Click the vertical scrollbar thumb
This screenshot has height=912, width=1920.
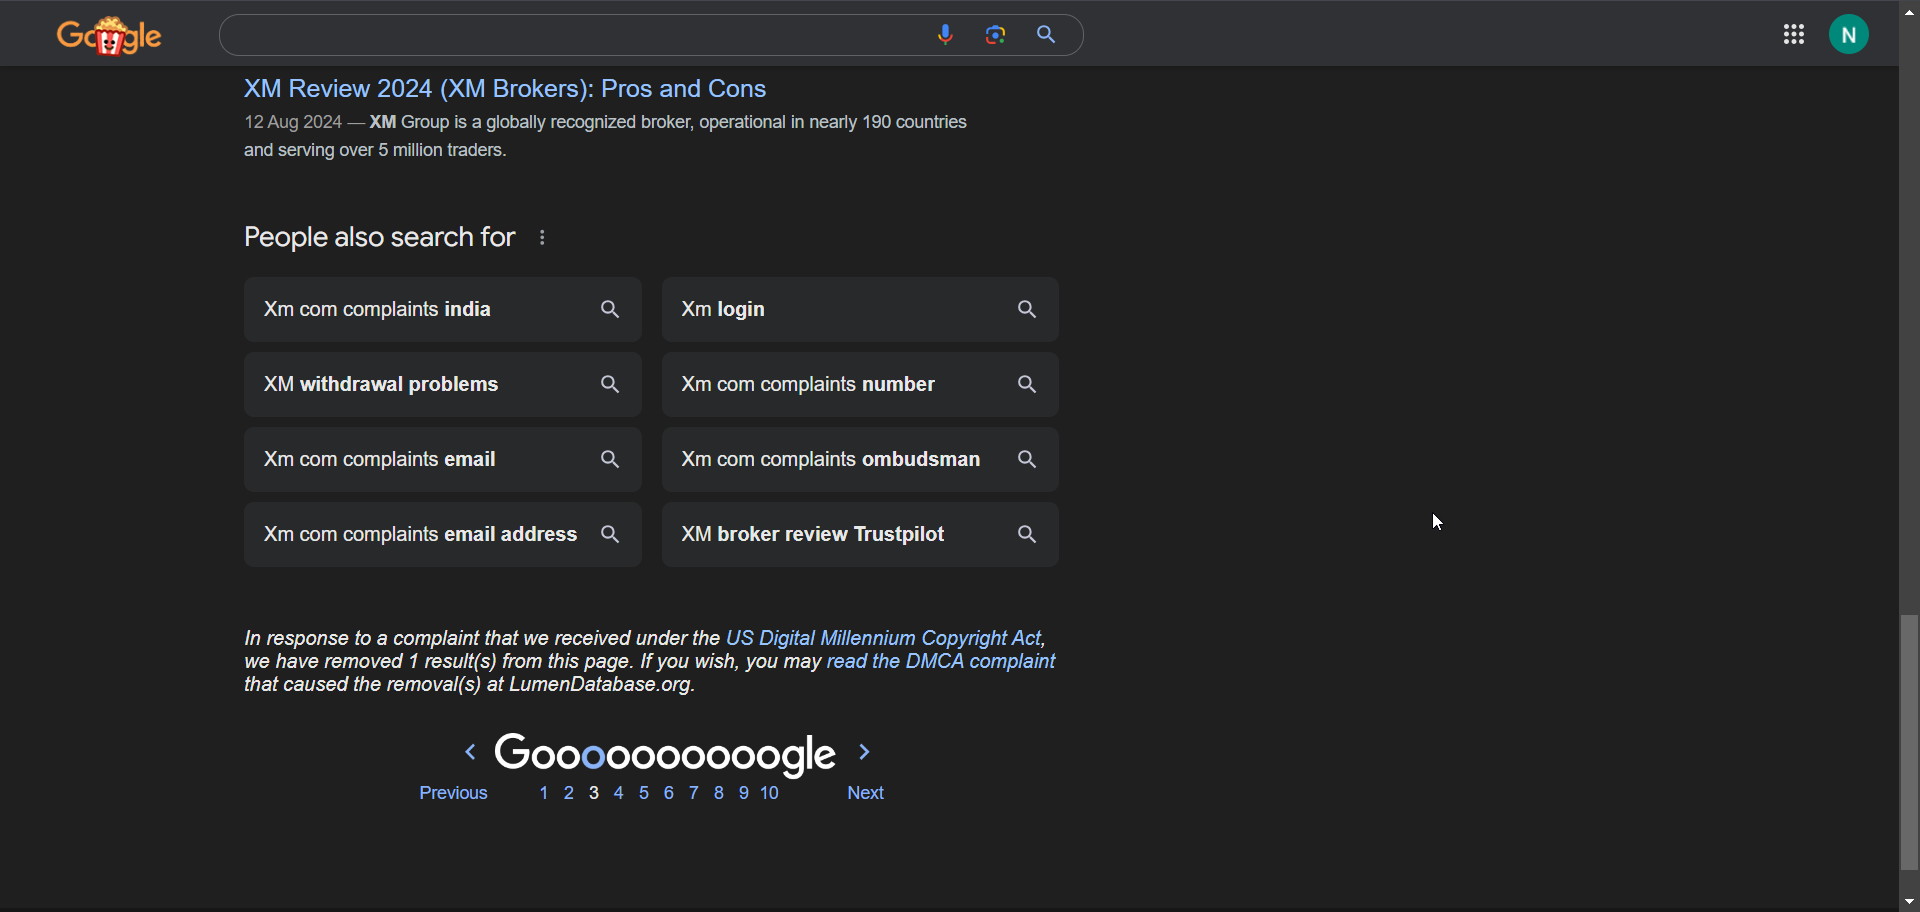pos(1909,740)
